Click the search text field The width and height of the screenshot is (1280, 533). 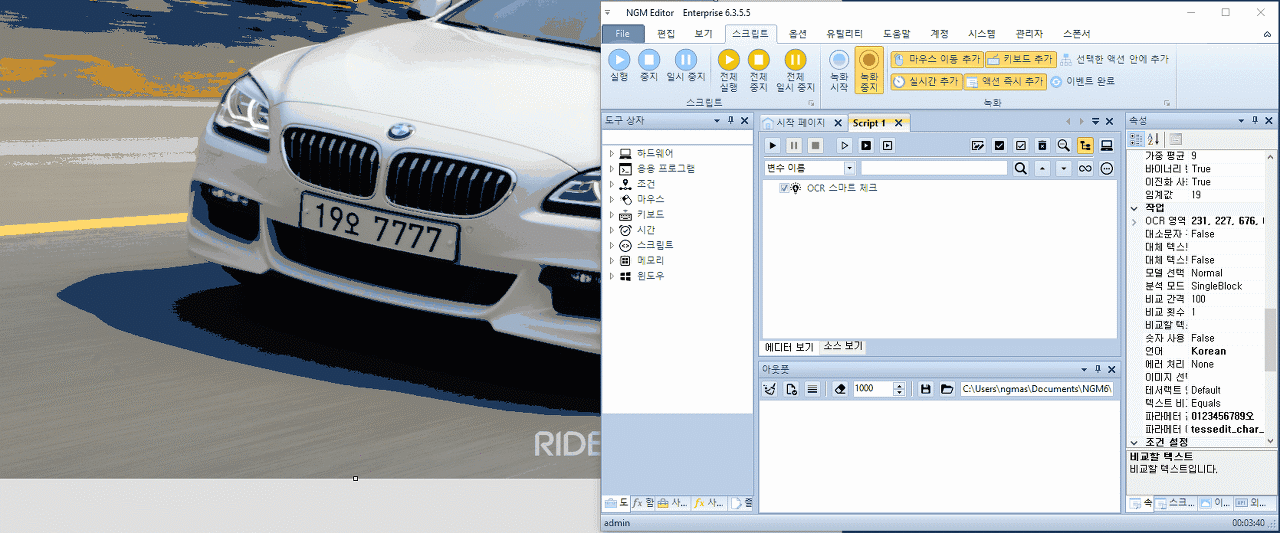(934, 168)
